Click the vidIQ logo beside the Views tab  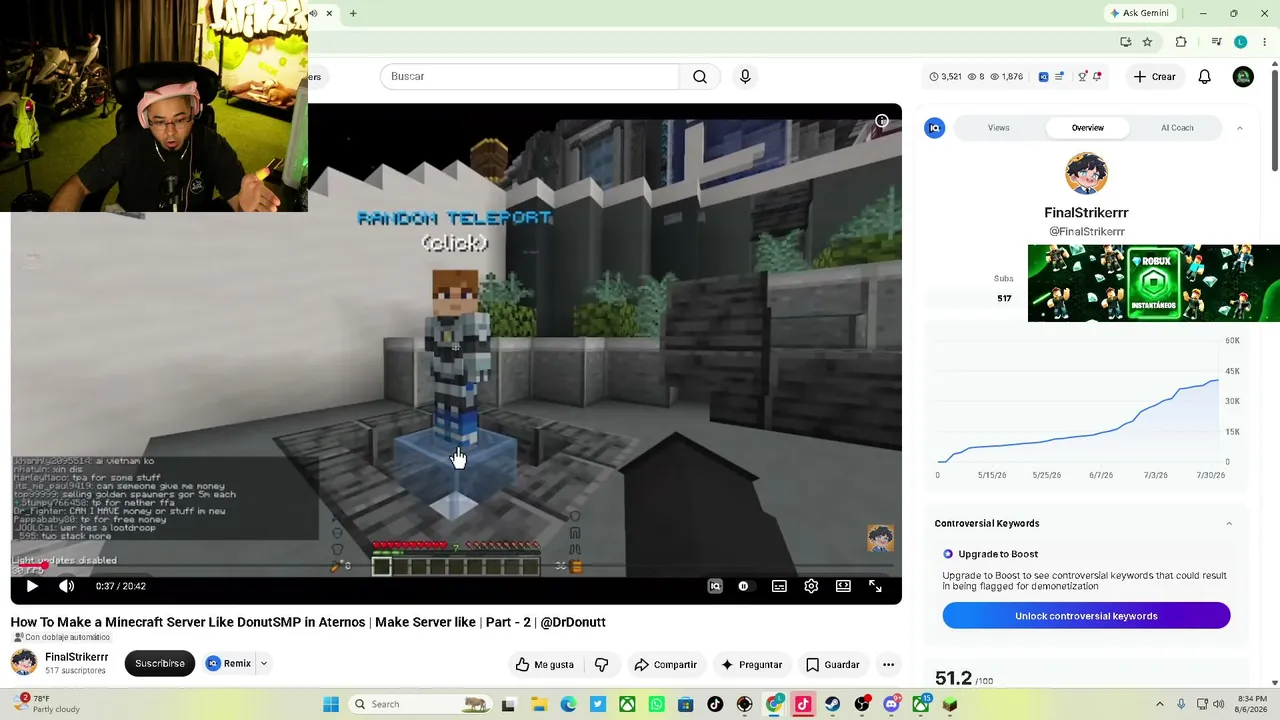(935, 128)
